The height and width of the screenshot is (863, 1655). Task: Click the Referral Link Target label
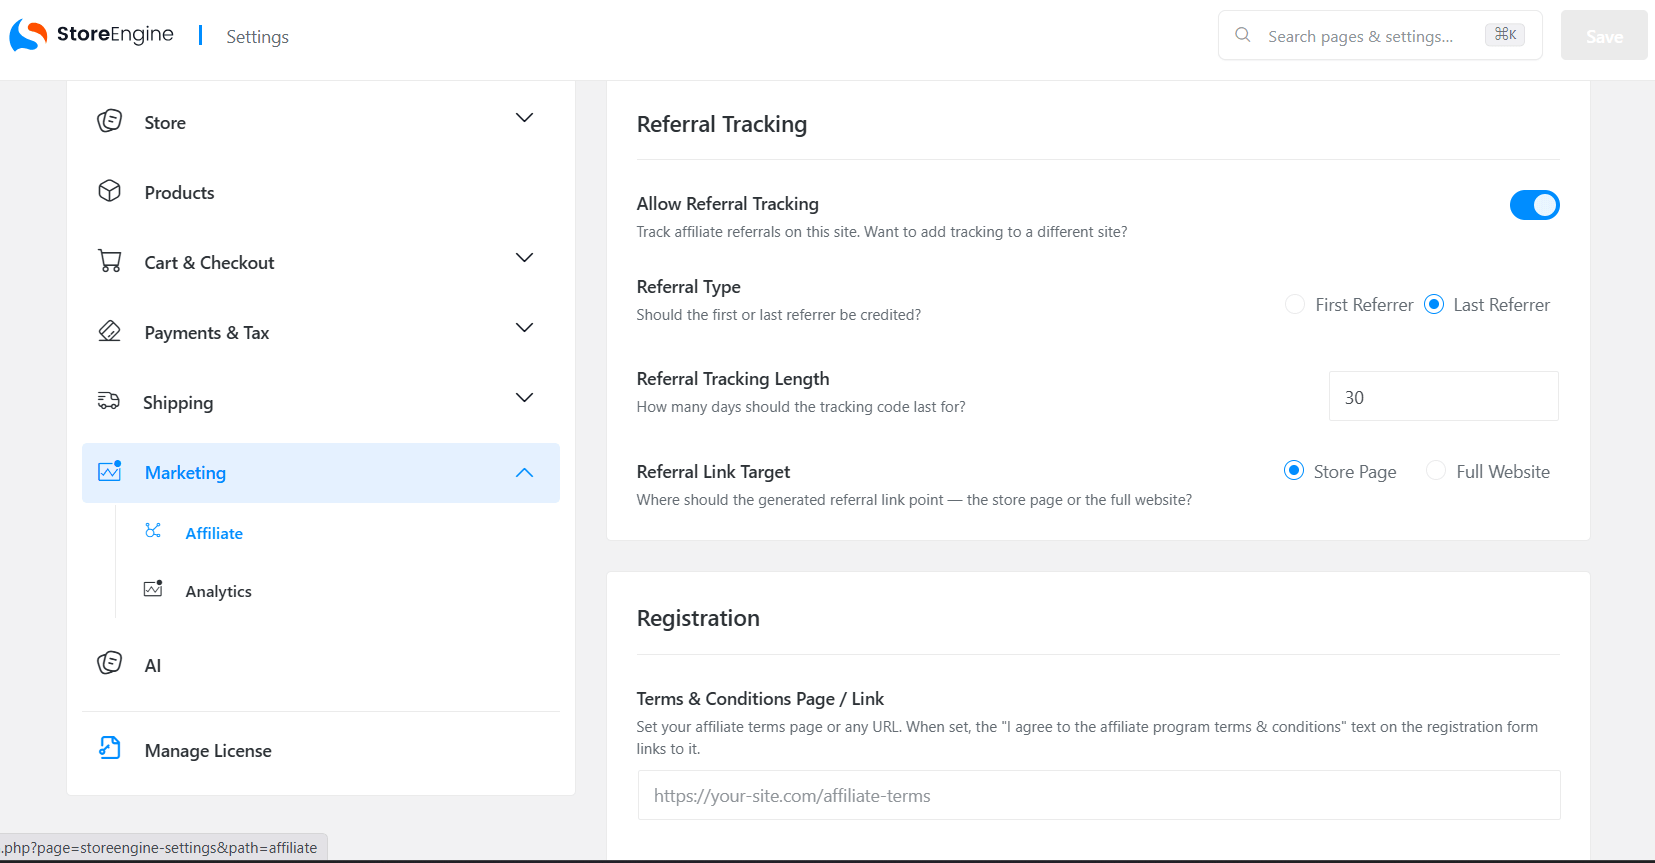pos(713,471)
